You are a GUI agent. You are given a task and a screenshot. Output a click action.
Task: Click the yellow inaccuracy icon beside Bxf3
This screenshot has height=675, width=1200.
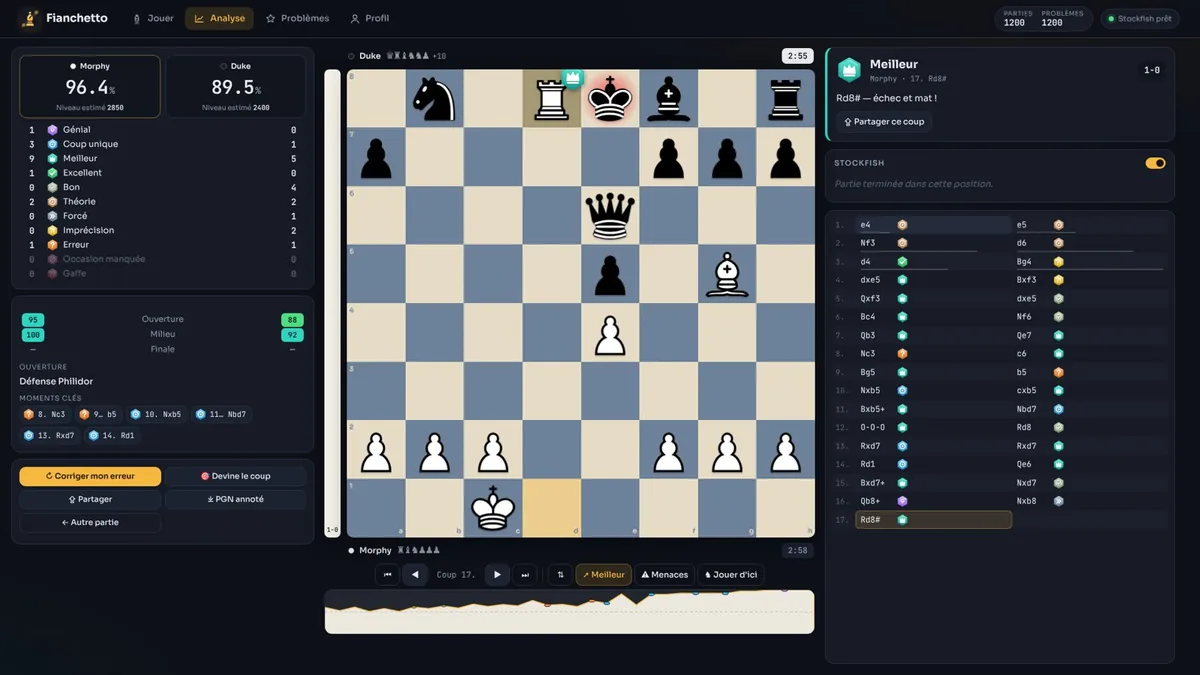pyautogui.click(x=1058, y=280)
